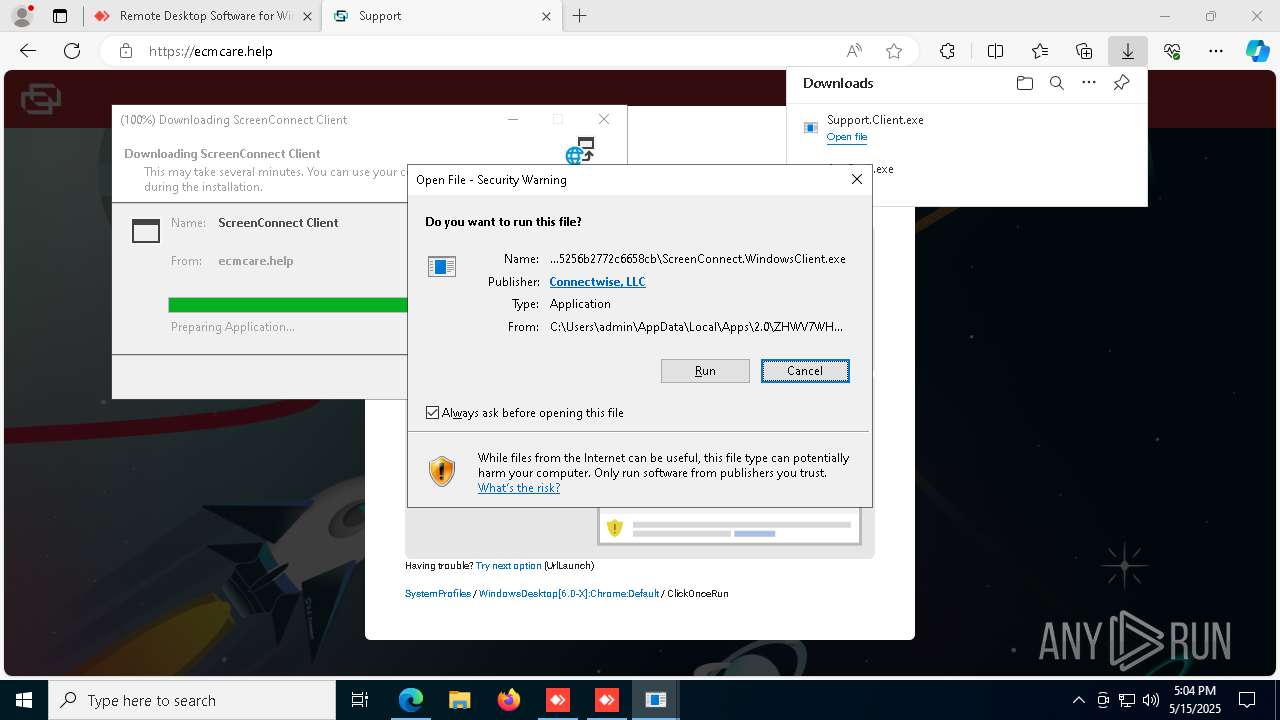Open File Explorer from the taskbar

pyautogui.click(x=460, y=700)
